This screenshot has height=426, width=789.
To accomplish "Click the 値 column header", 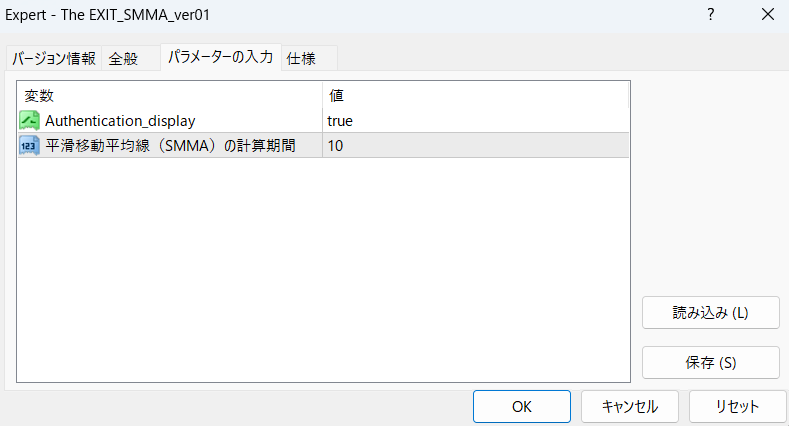I will (475, 95).
